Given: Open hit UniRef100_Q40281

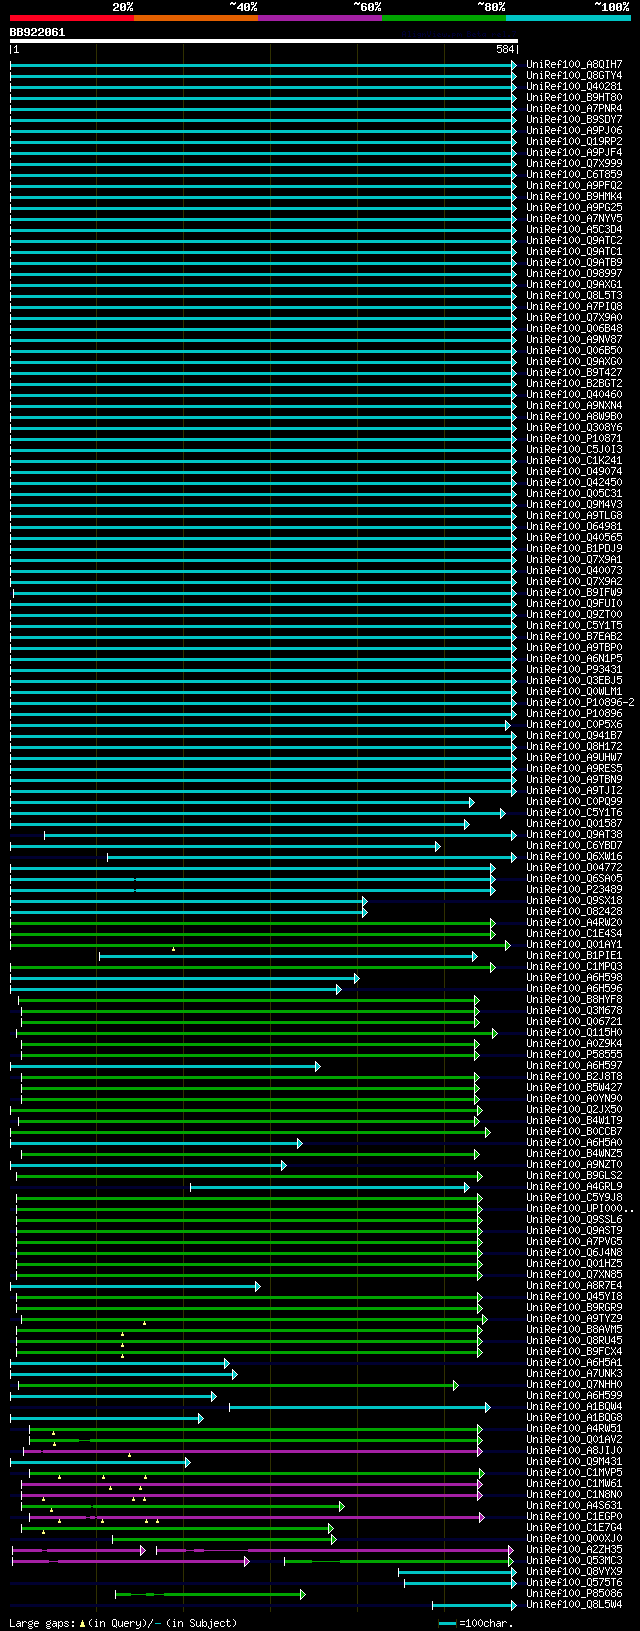Looking at the screenshot, I should pyautogui.click(x=574, y=86).
